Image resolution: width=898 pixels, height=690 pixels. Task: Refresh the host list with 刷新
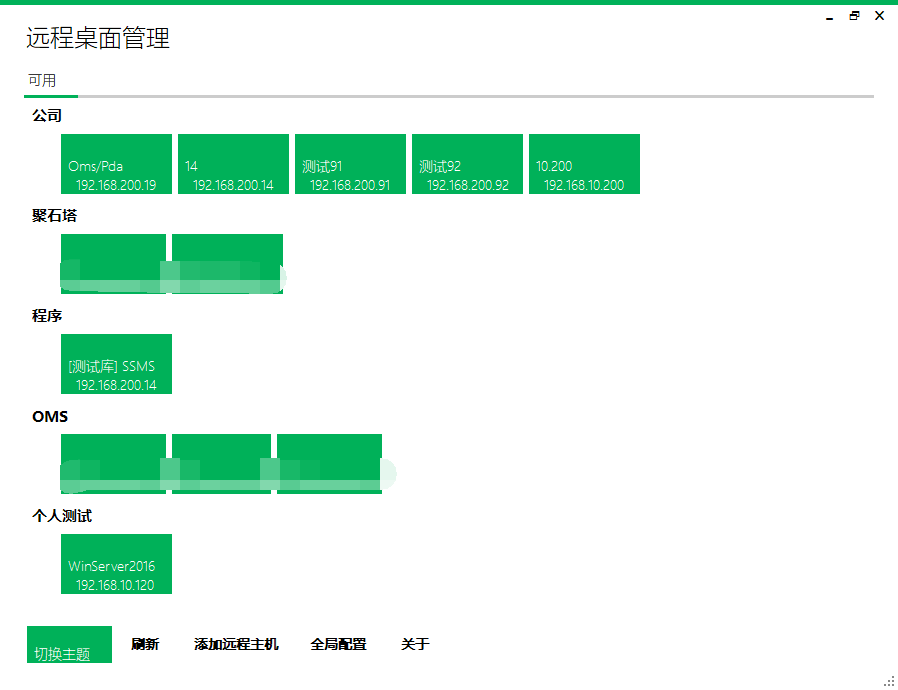(146, 644)
